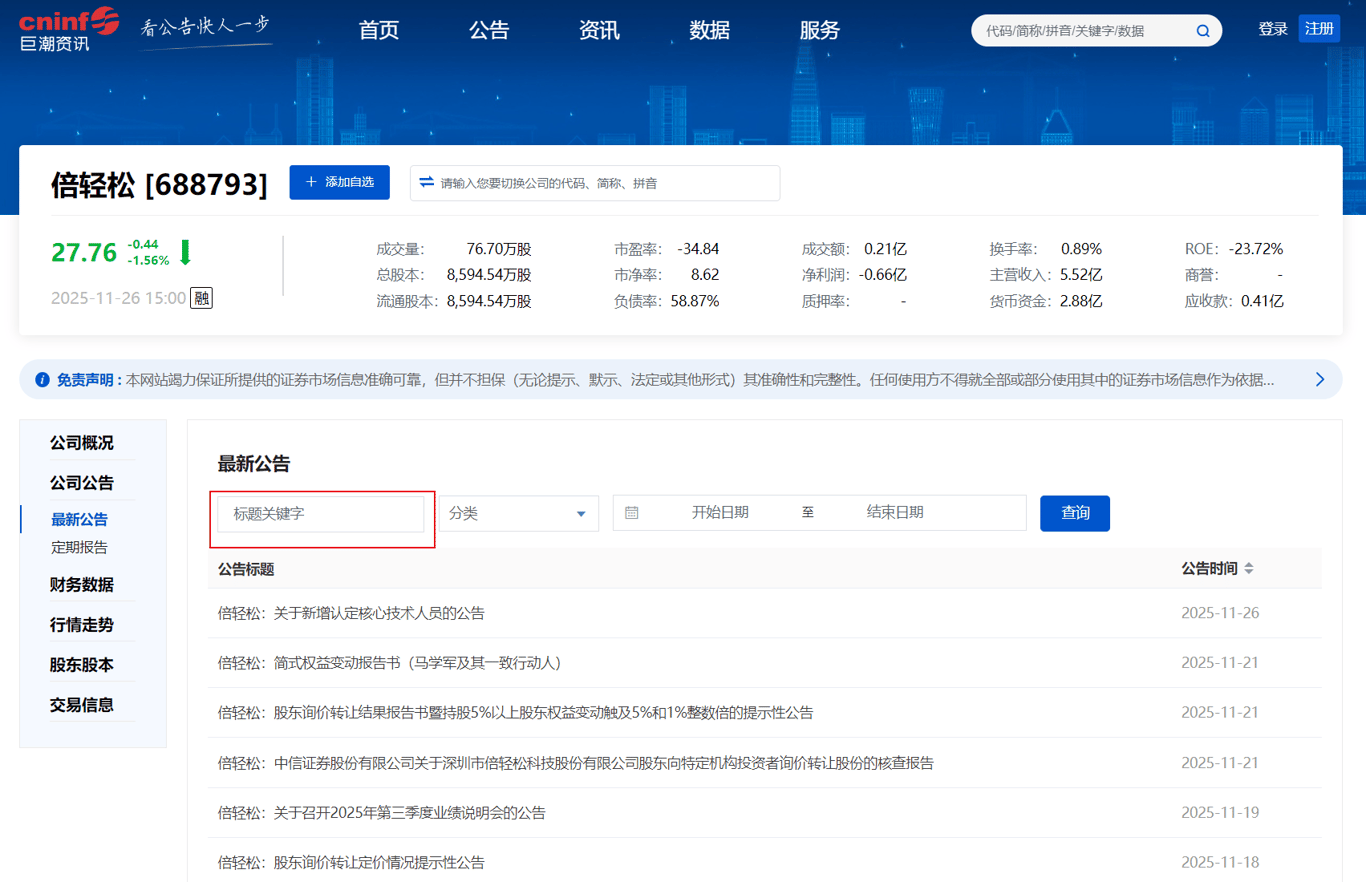
Task: Click the 添加自选 button
Action: 340,182
